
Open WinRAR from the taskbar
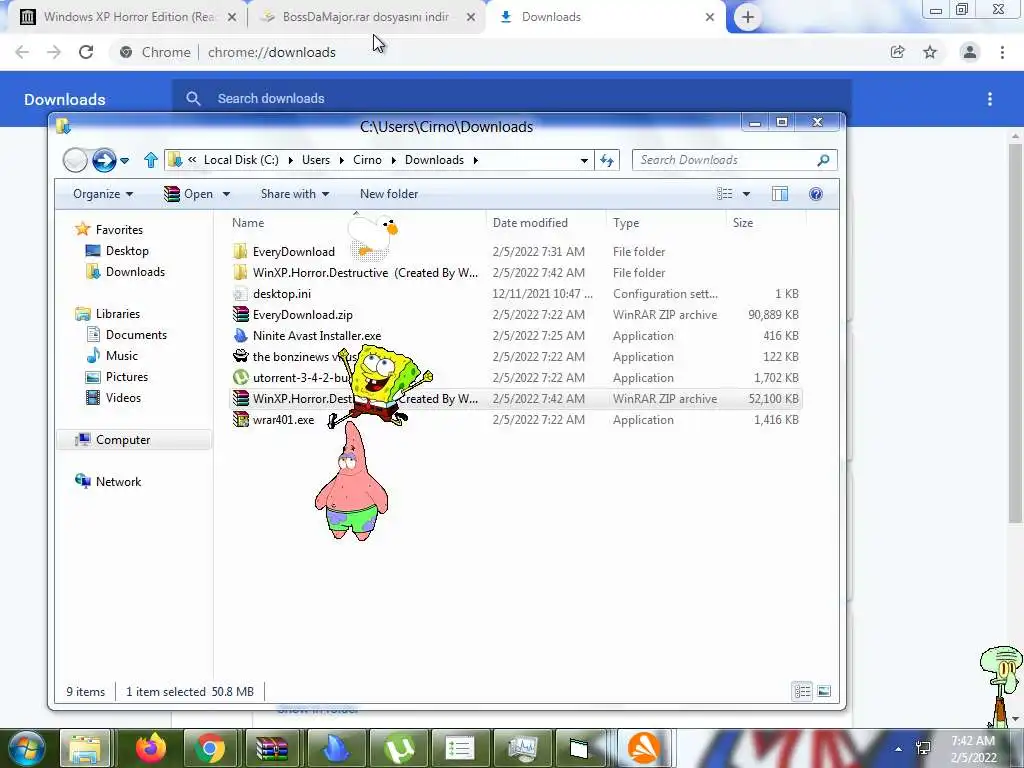tap(272, 748)
